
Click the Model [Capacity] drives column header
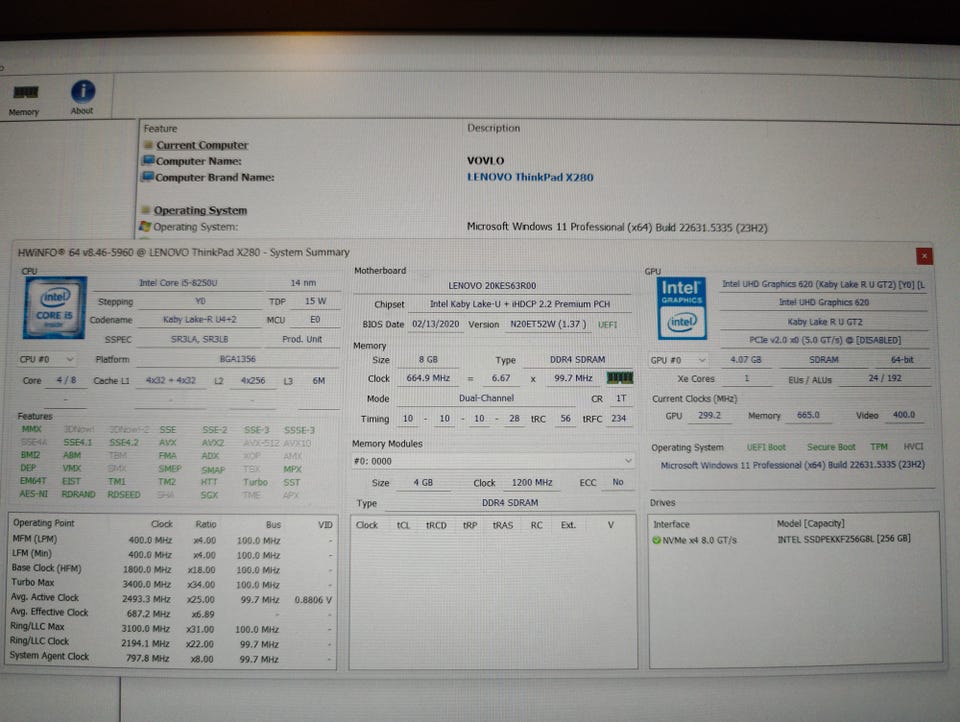tap(811, 524)
